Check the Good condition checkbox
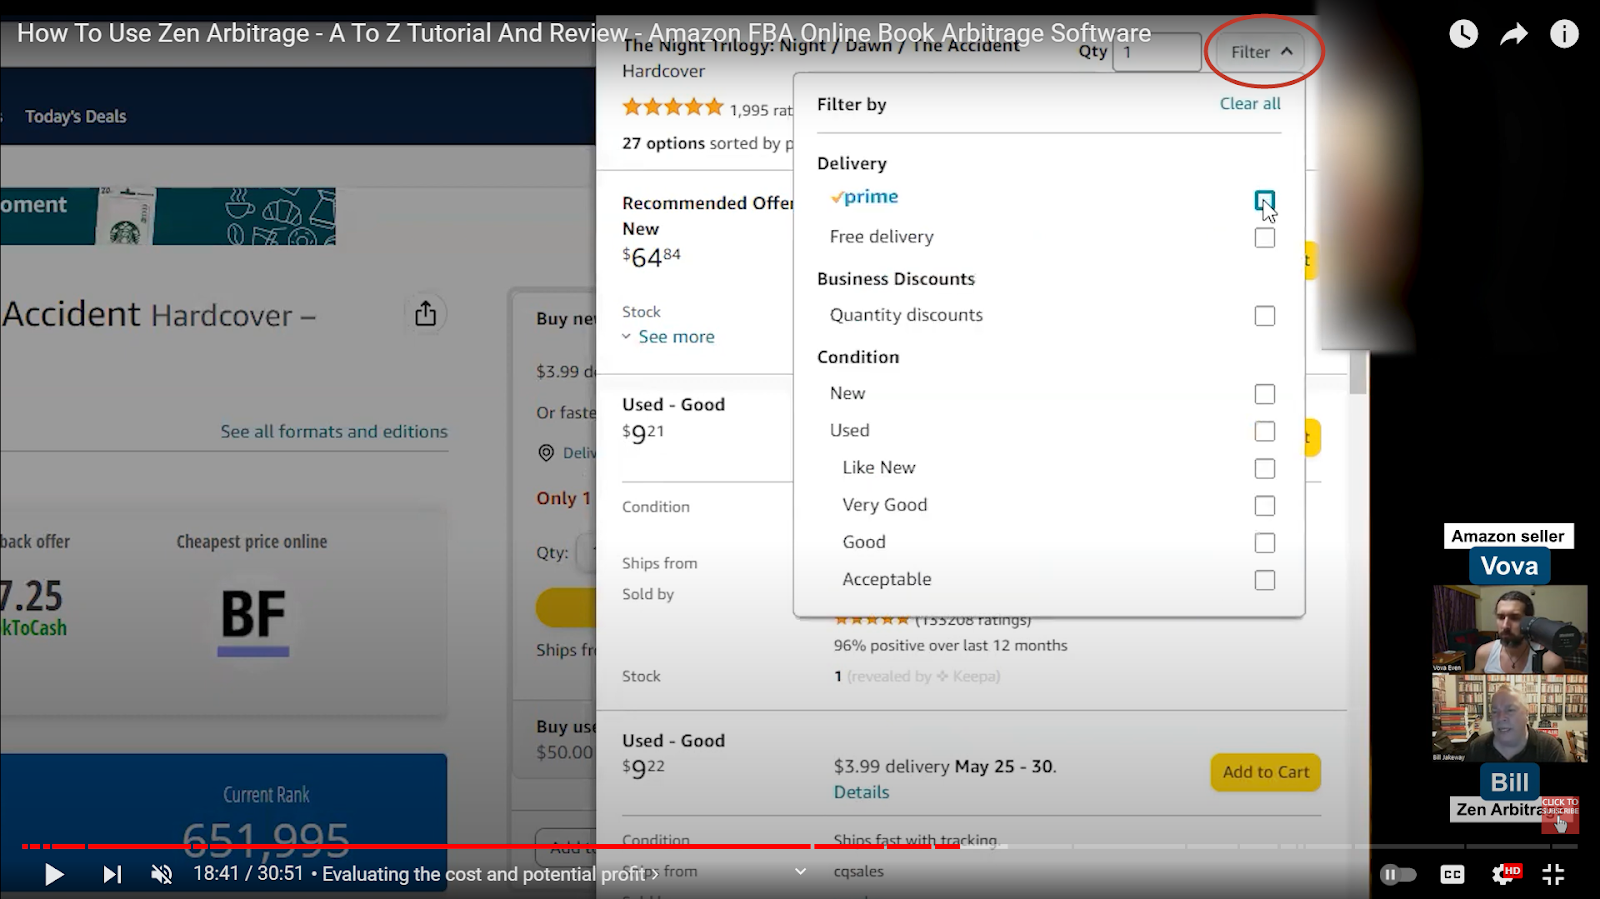 point(1265,543)
